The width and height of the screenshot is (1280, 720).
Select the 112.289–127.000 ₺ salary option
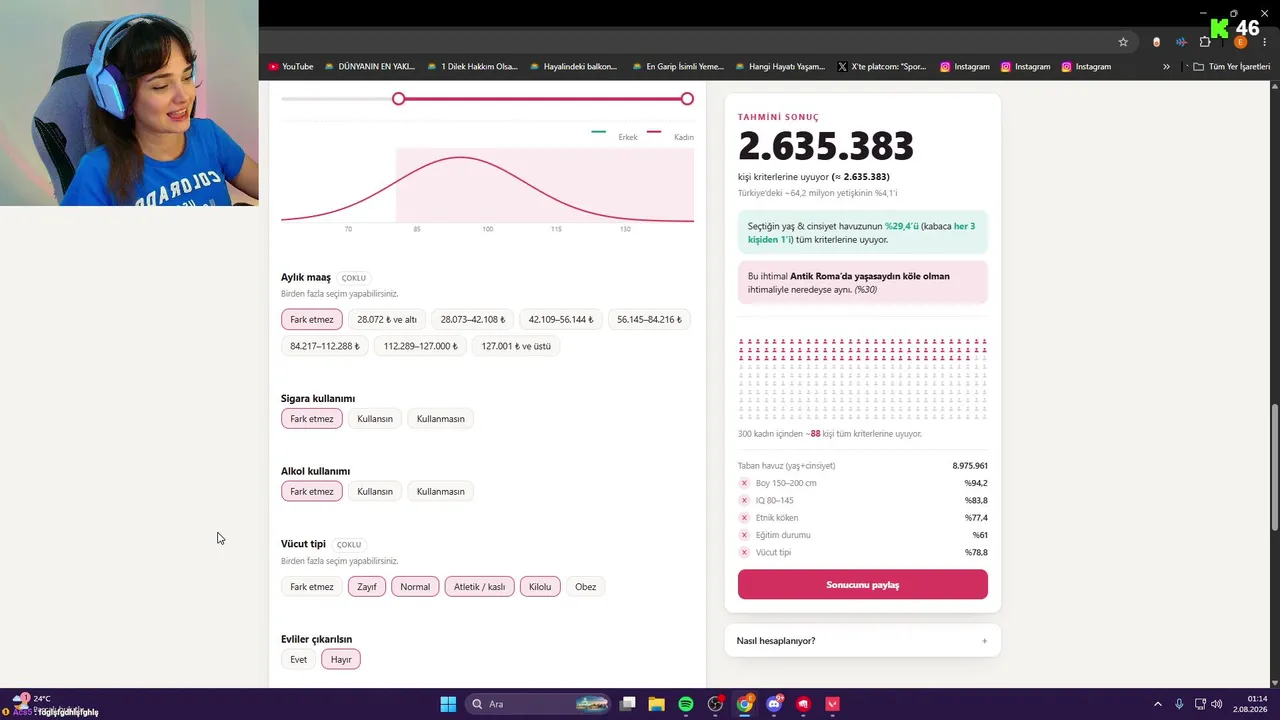point(421,346)
